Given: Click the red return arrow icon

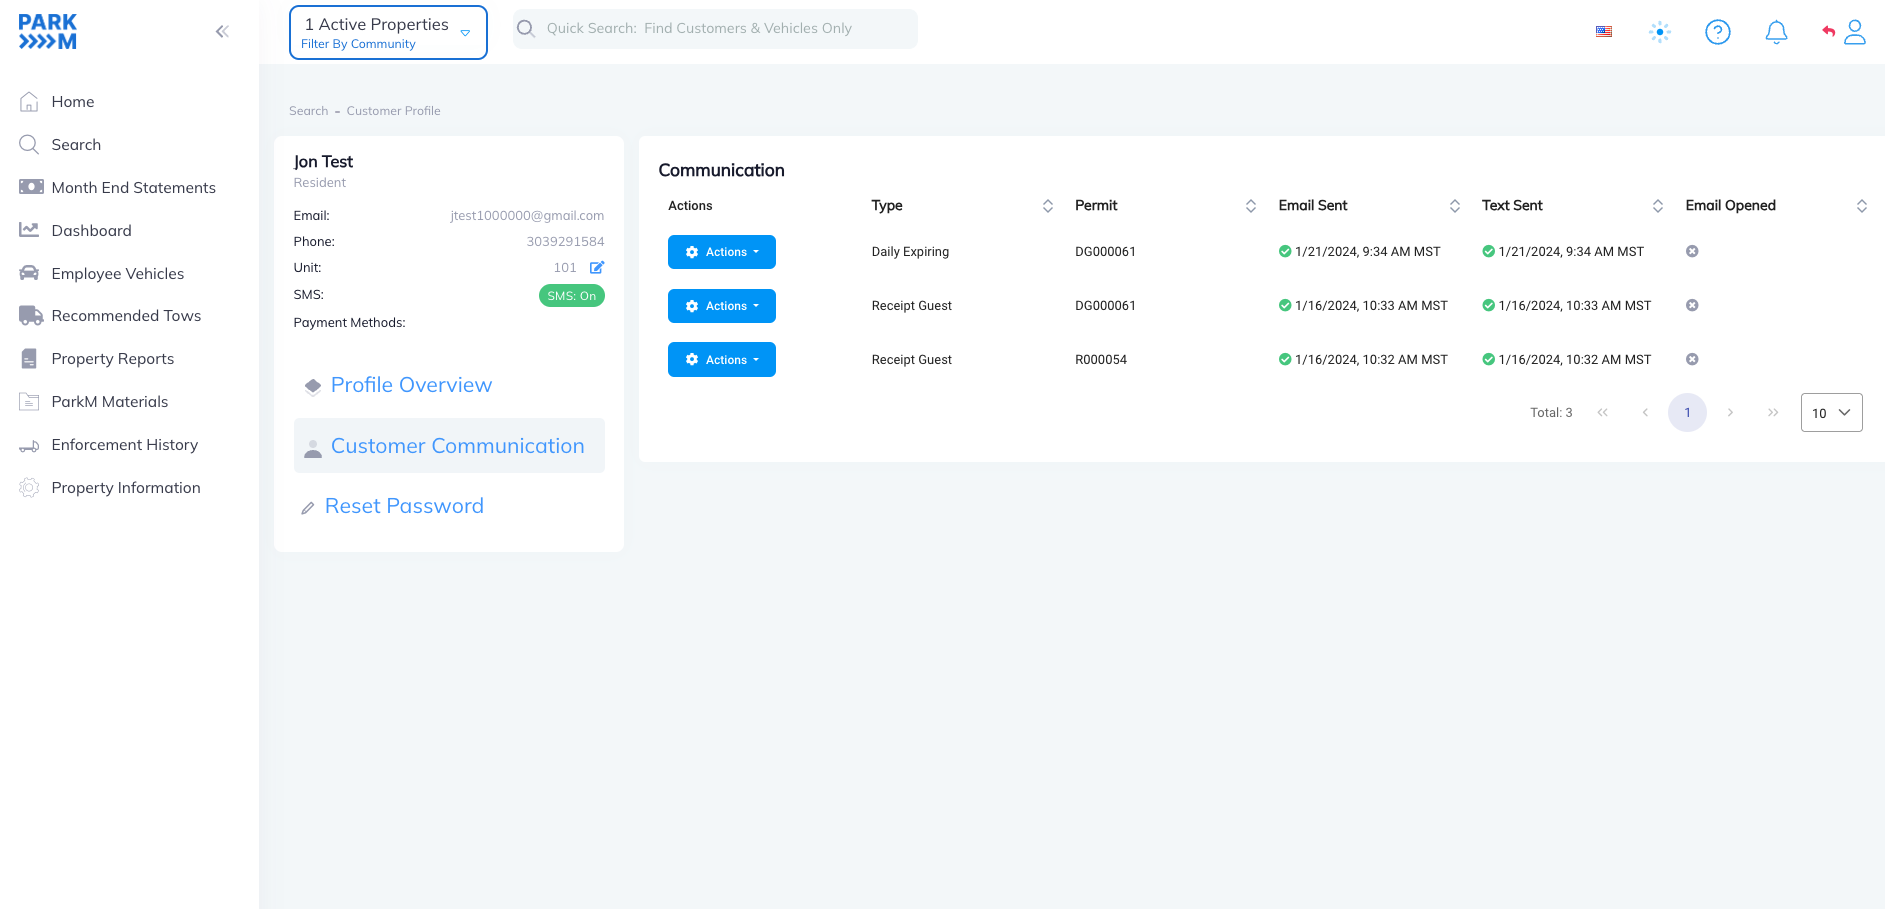Looking at the screenshot, I should point(1829,31).
